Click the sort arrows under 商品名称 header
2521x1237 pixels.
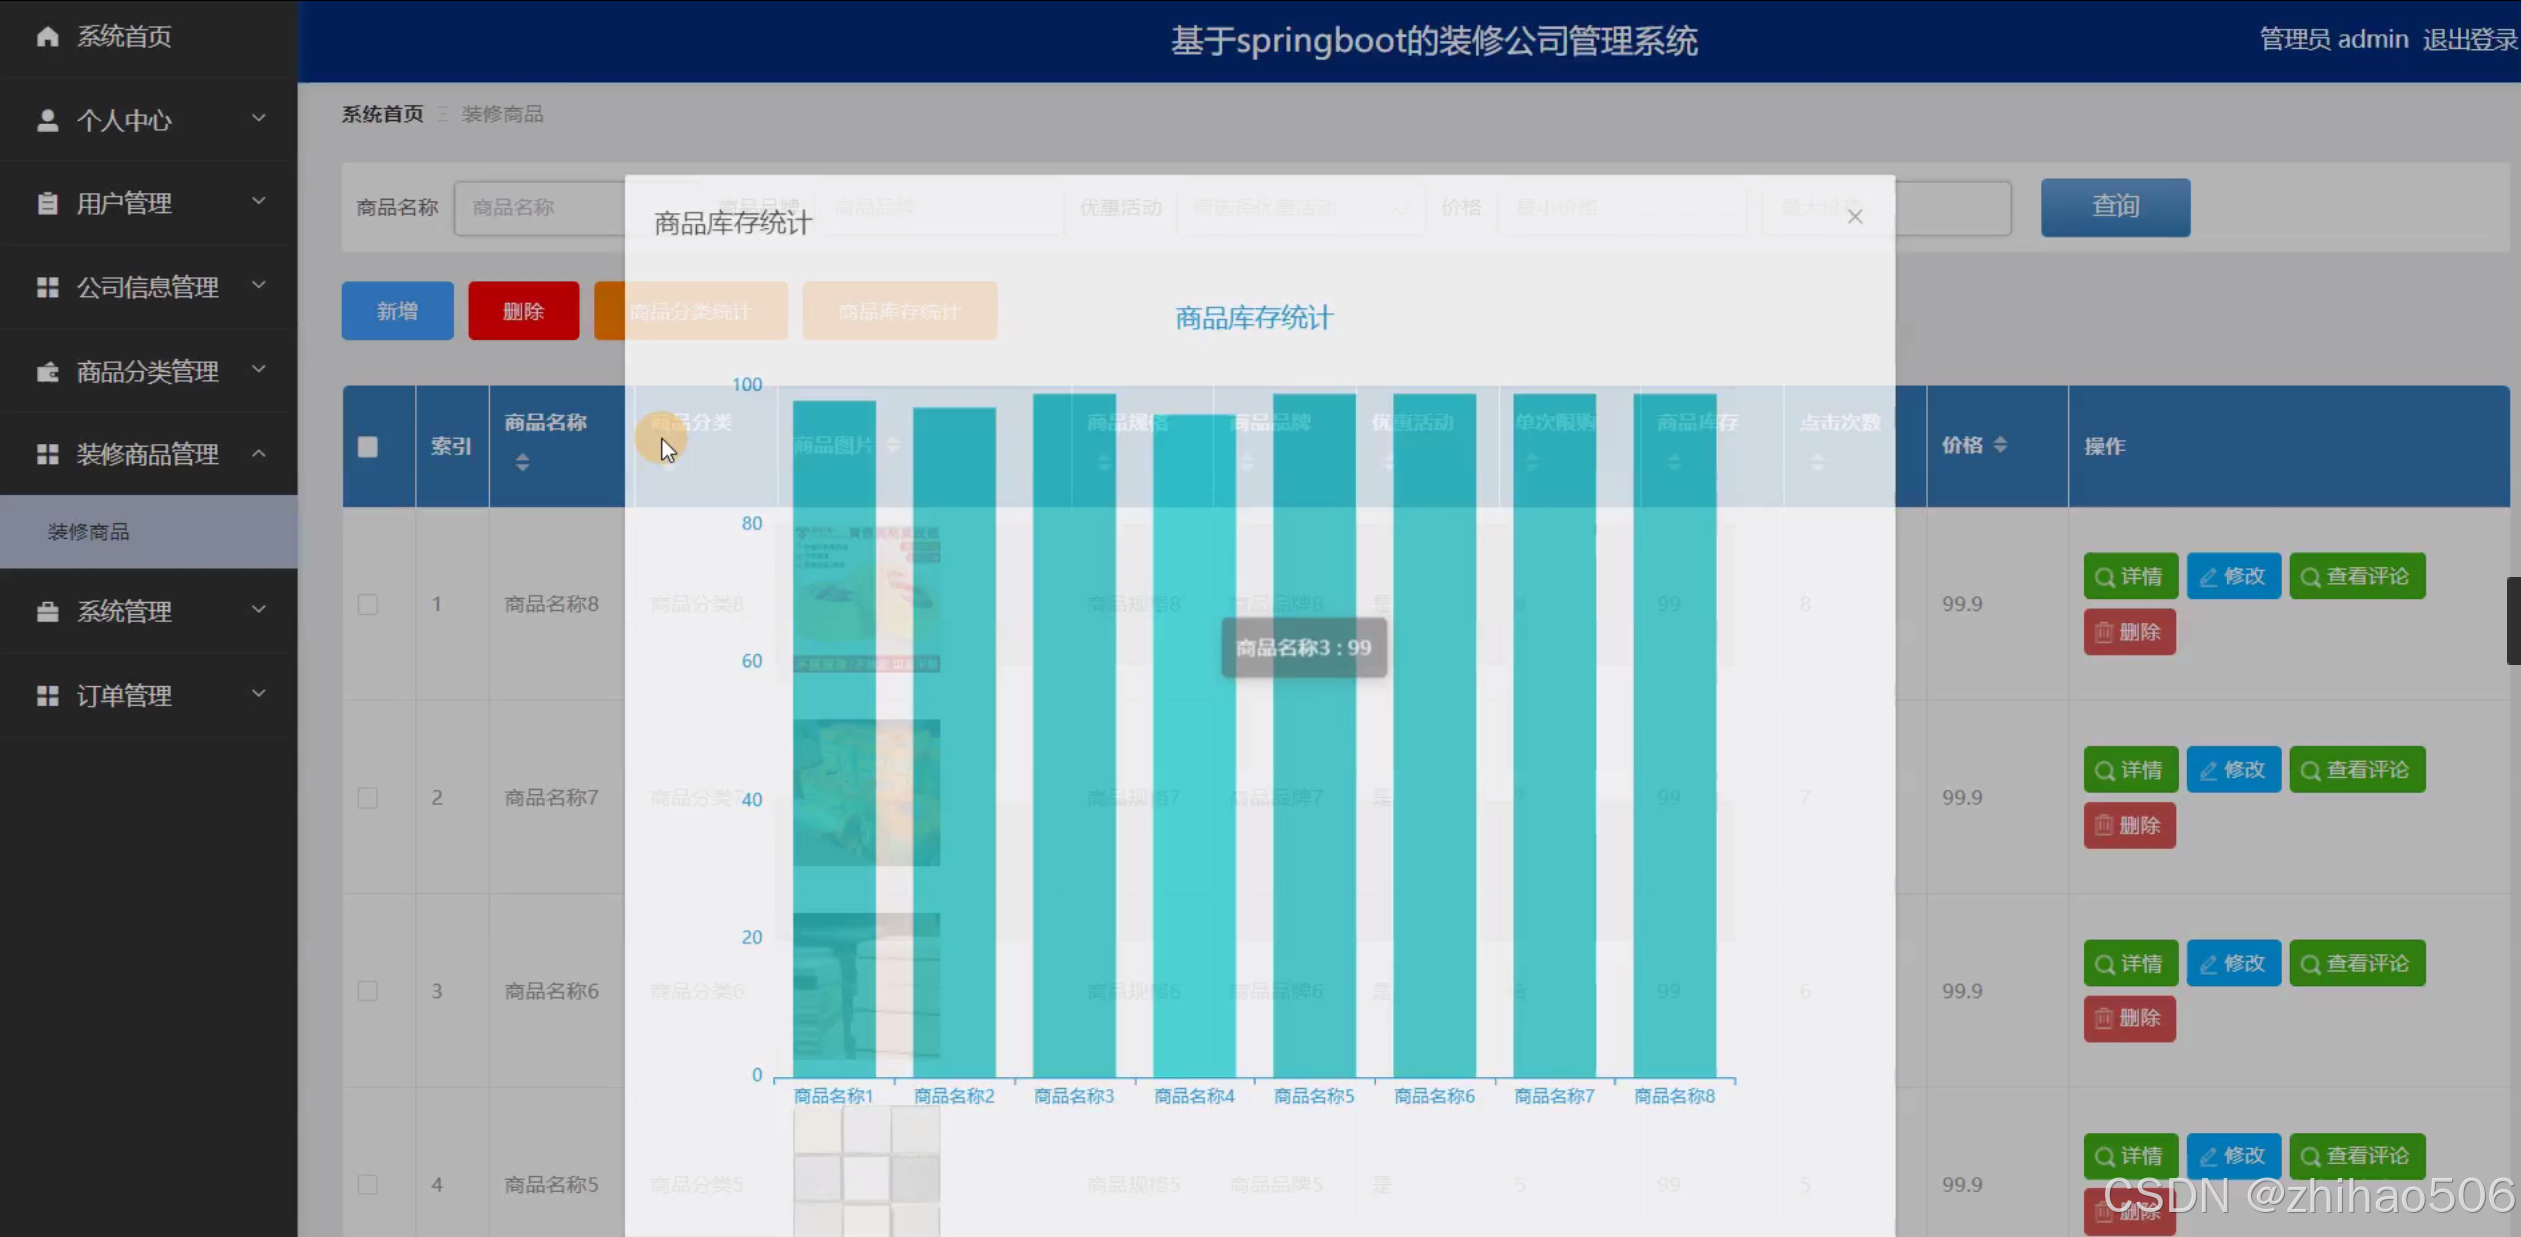point(522,462)
